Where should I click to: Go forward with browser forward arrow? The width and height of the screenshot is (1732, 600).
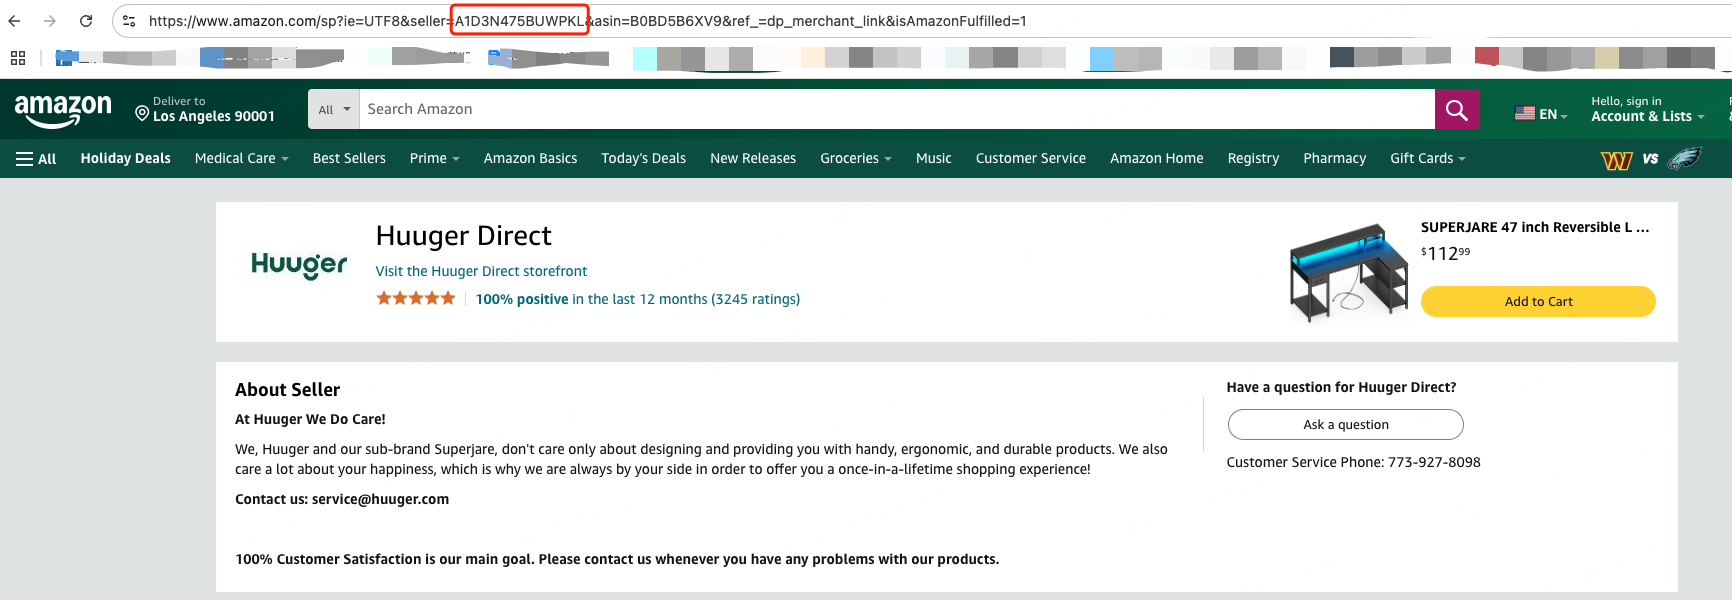[x=50, y=20]
